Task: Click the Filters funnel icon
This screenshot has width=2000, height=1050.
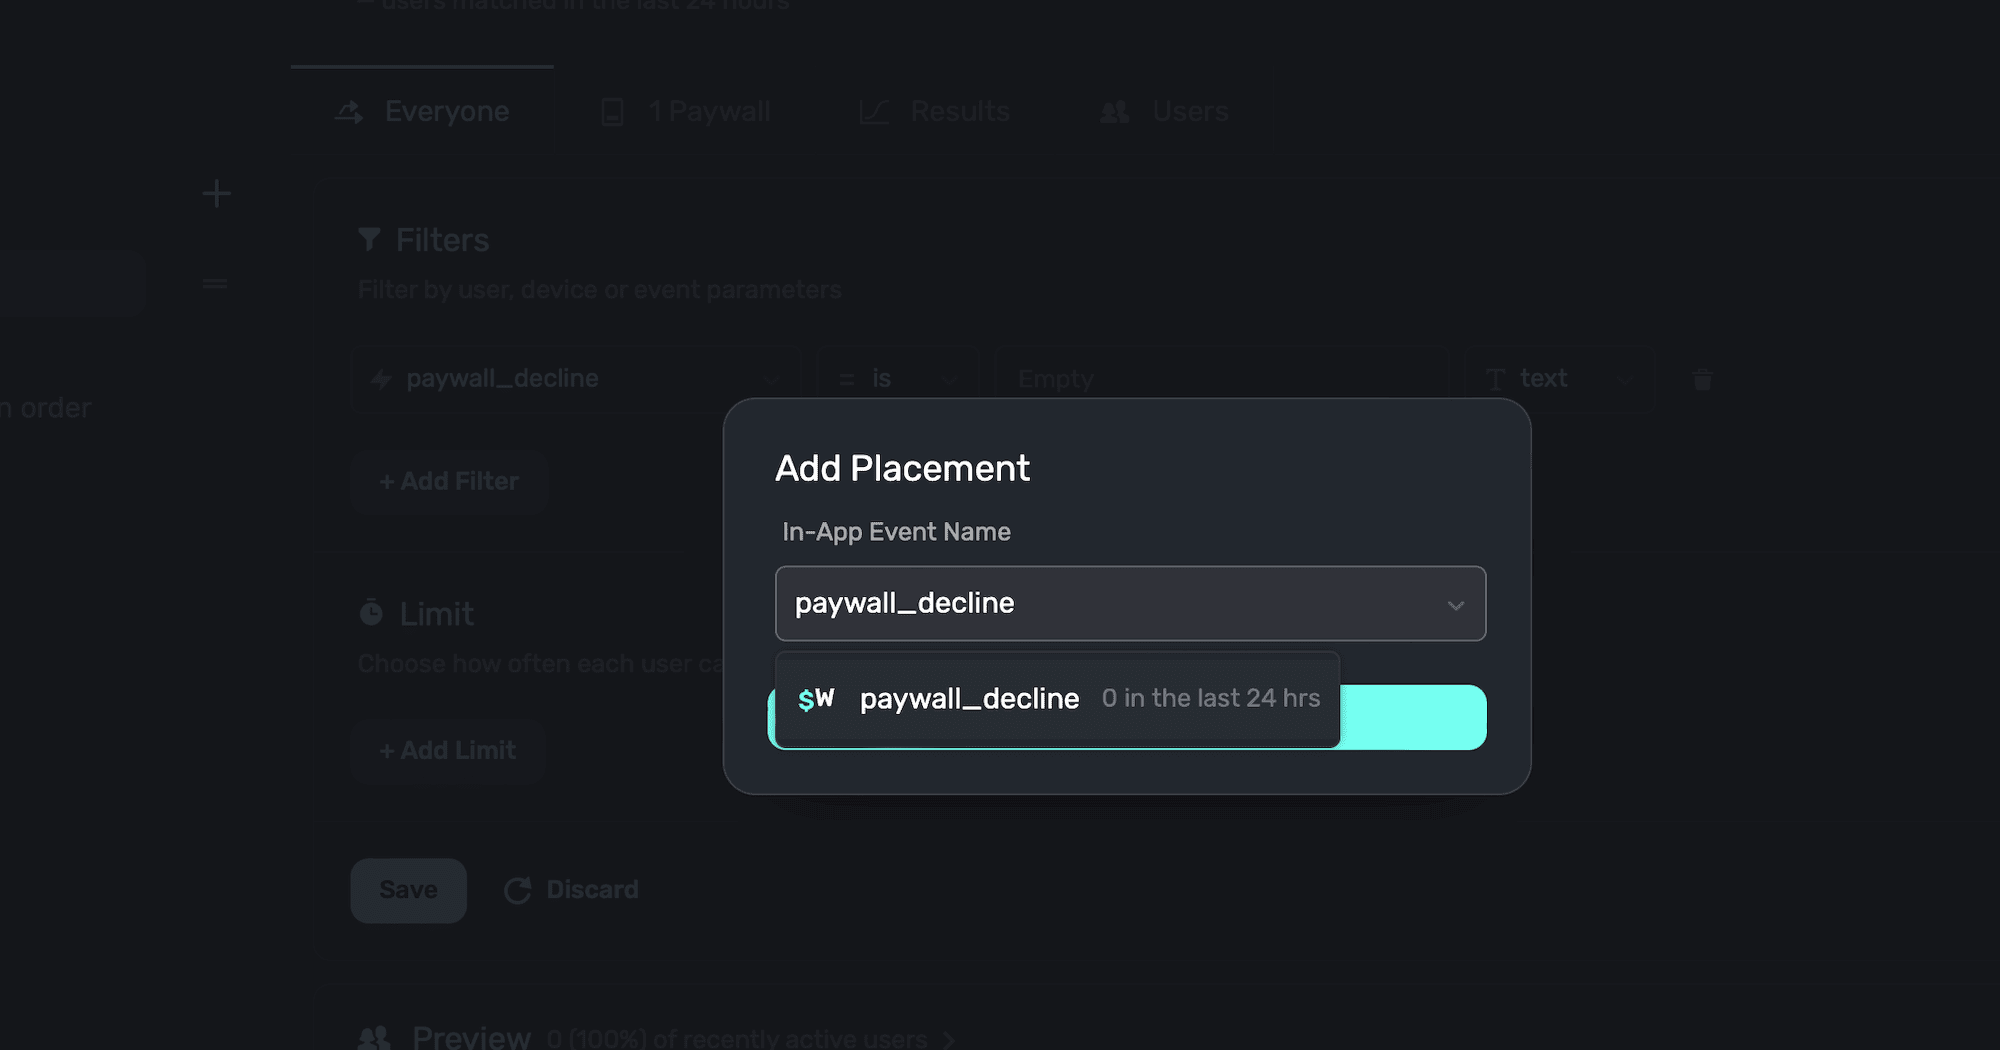Action: 369,240
